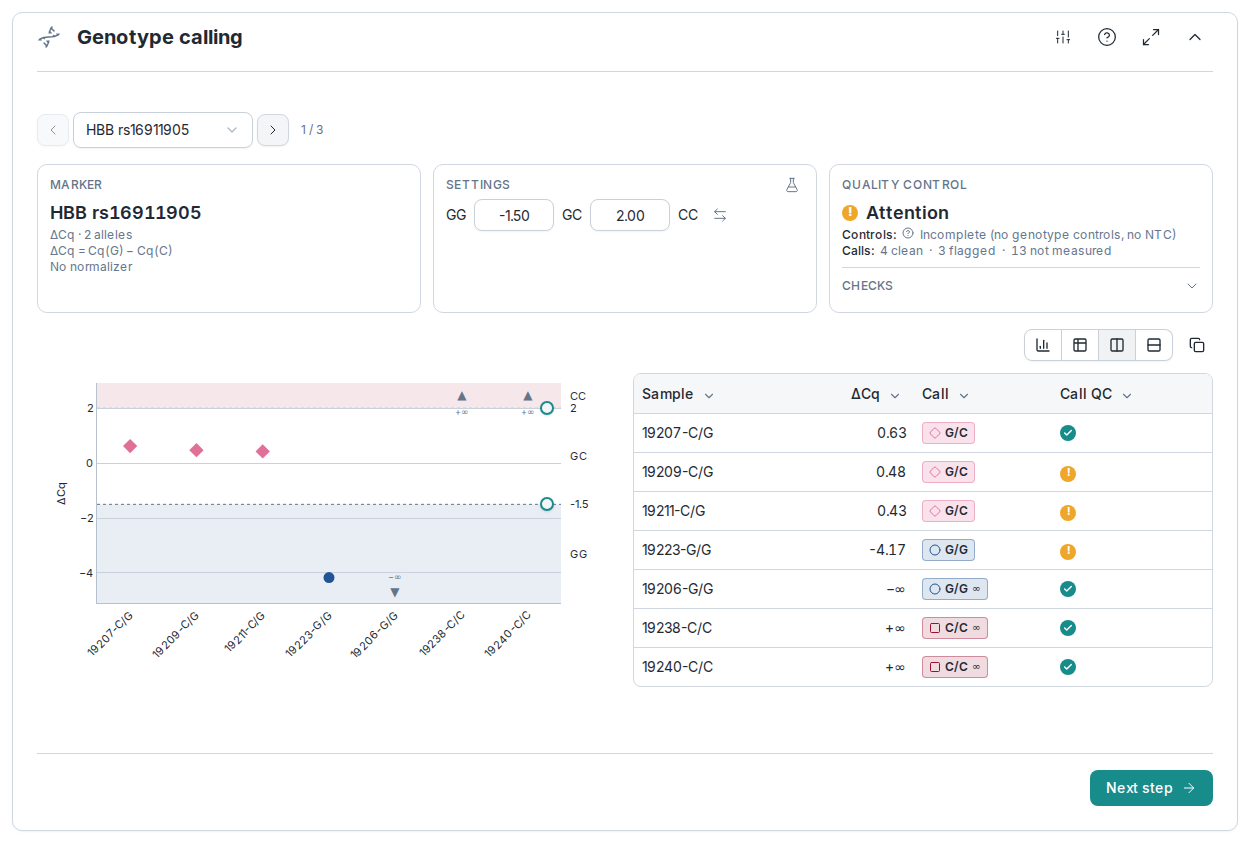Click the info icon beside Controls status
The image size is (1250, 843).
click(x=908, y=234)
